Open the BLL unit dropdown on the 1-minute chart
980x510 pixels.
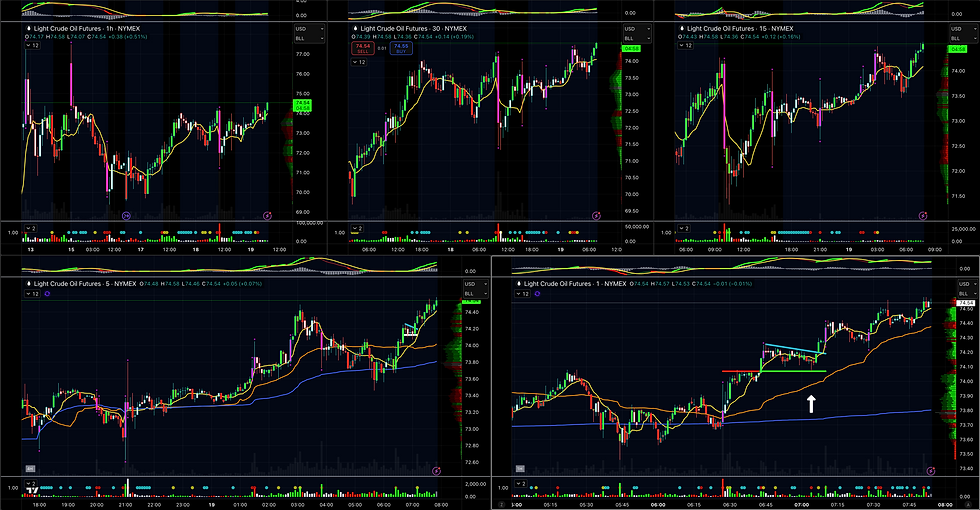[x=970, y=293]
